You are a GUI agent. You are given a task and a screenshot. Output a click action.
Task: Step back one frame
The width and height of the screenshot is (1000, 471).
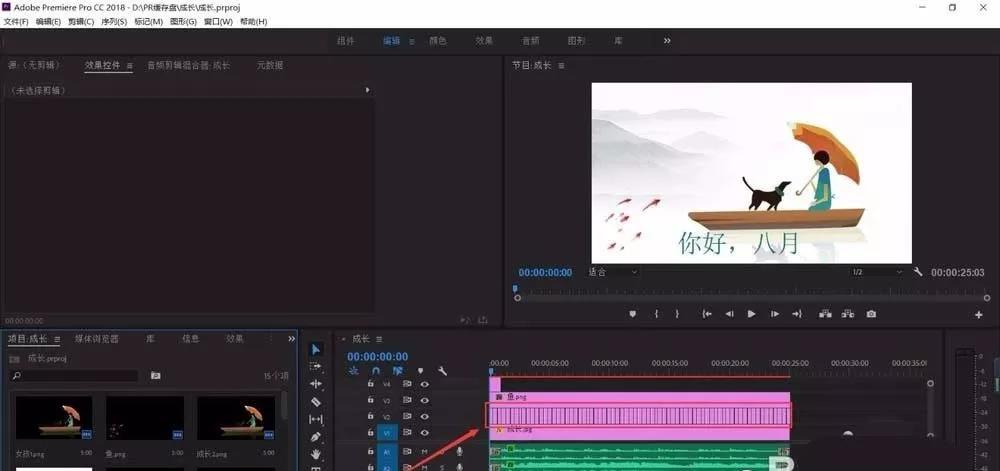coord(729,314)
